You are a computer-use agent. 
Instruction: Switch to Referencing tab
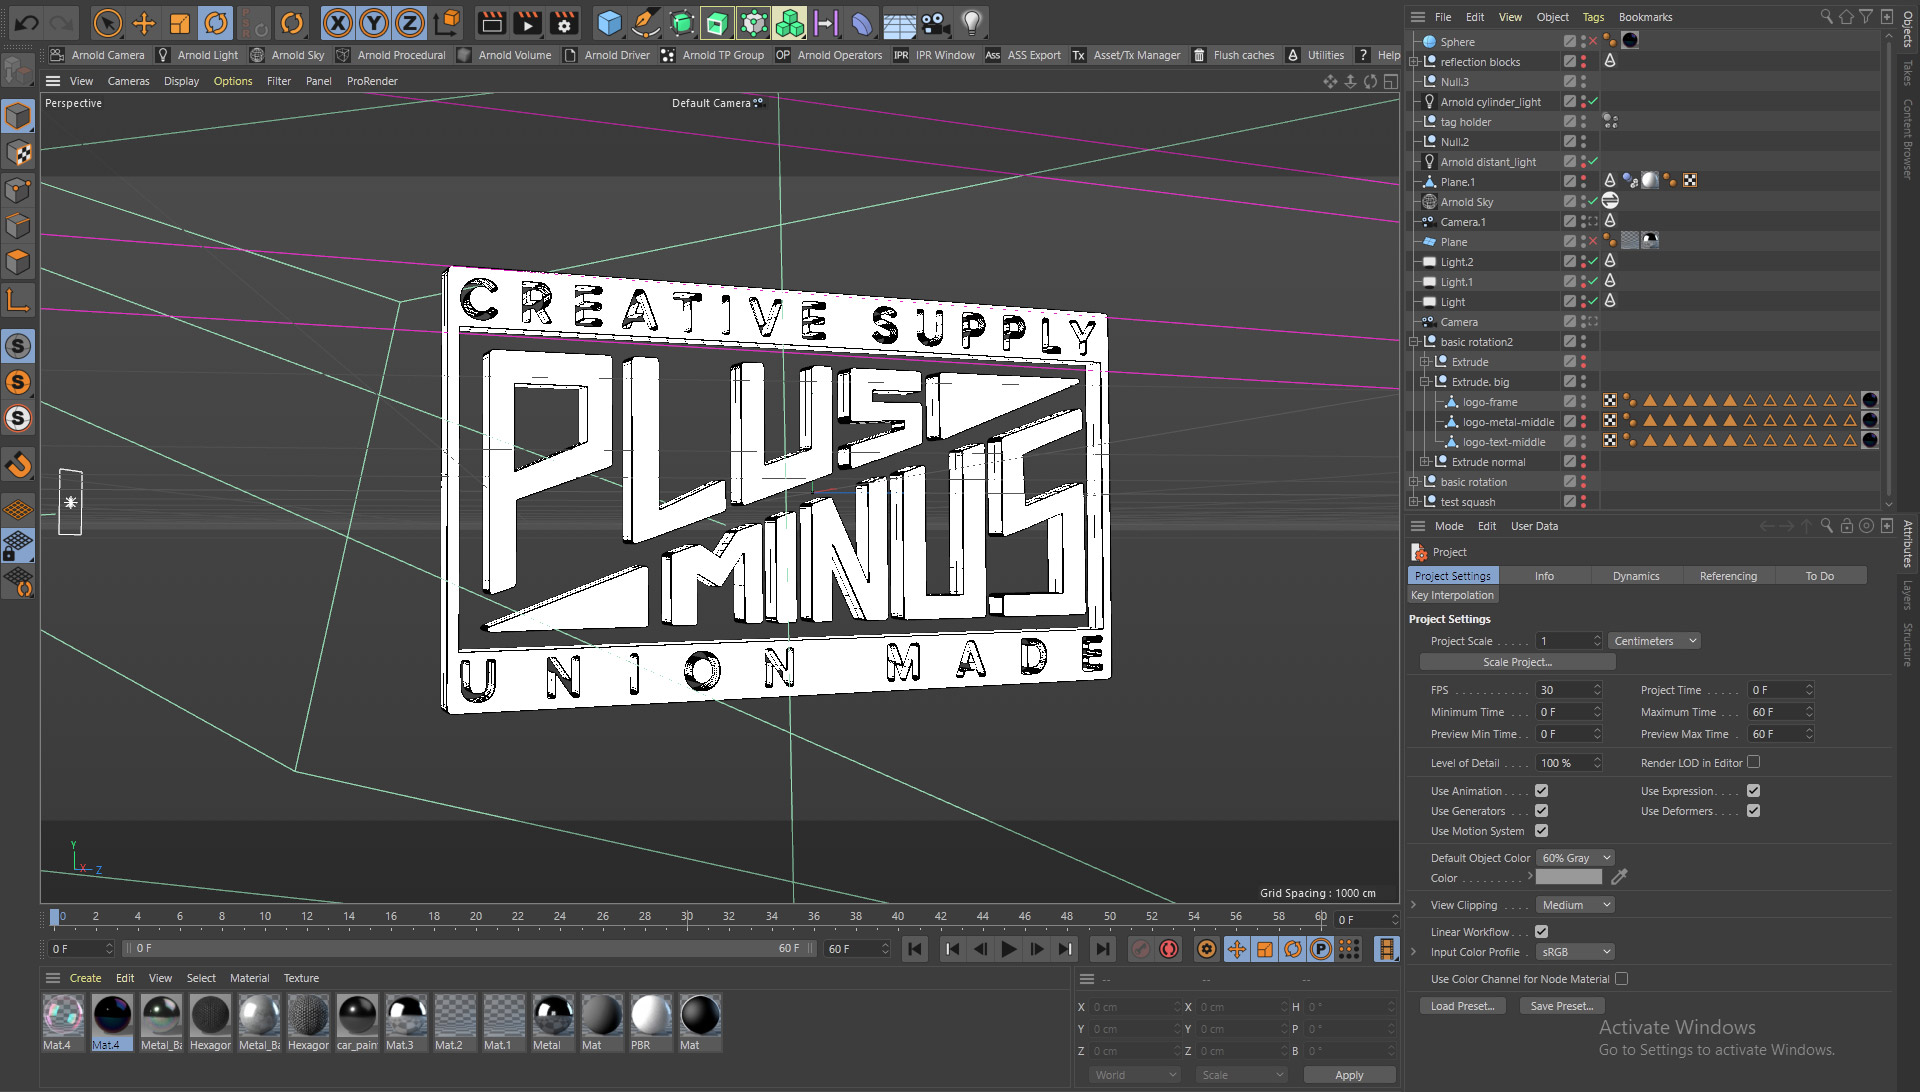(x=1728, y=576)
